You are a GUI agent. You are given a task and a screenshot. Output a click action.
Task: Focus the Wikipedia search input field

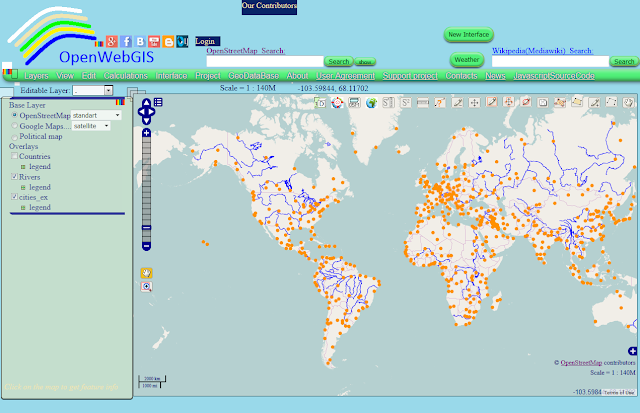[550, 62]
